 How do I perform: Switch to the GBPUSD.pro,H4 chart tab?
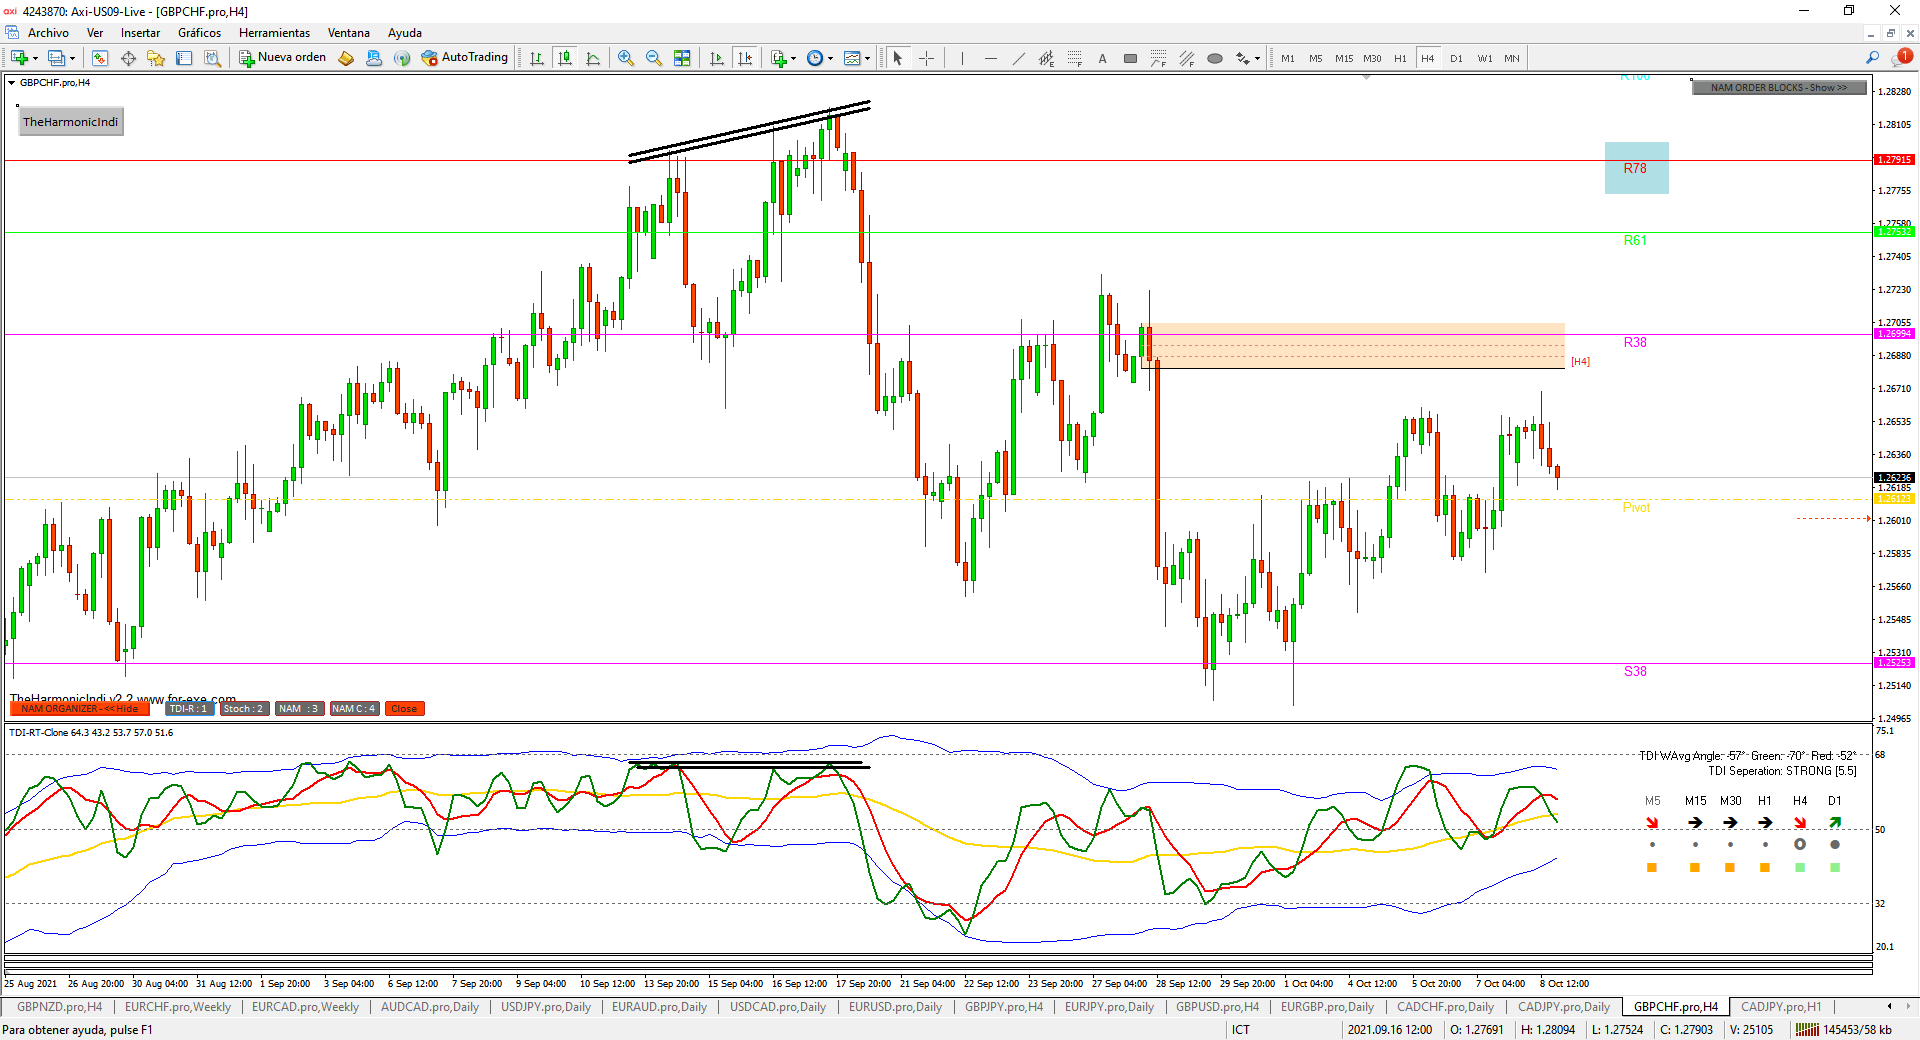1216,1007
